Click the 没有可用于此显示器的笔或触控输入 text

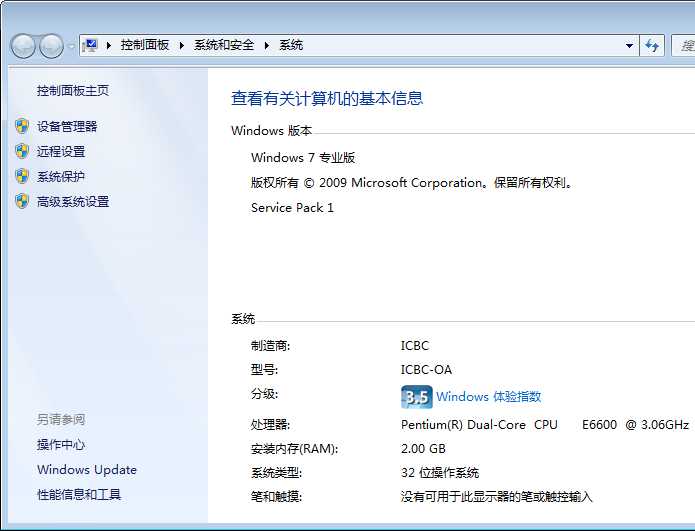pyautogui.click(x=496, y=496)
